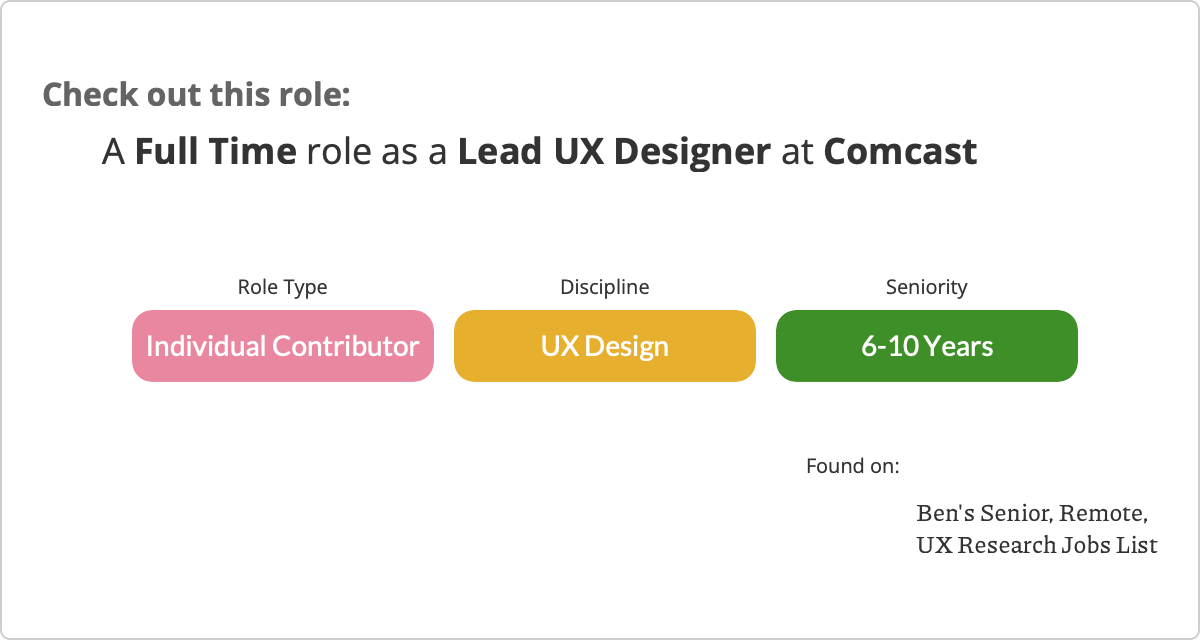Image resolution: width=1200 pixels, height=640 pixels.
Task: Click "UX Research" in the list name
Action: click(986, 546)
